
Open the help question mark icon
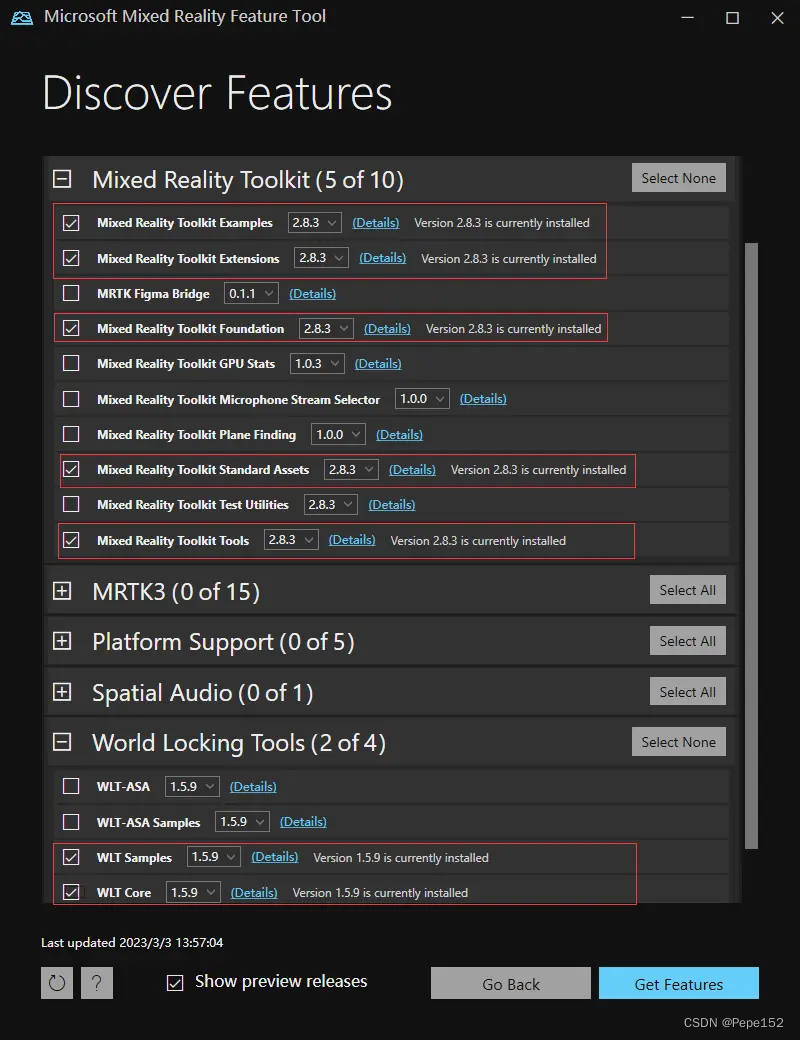[x=97, y=983]
